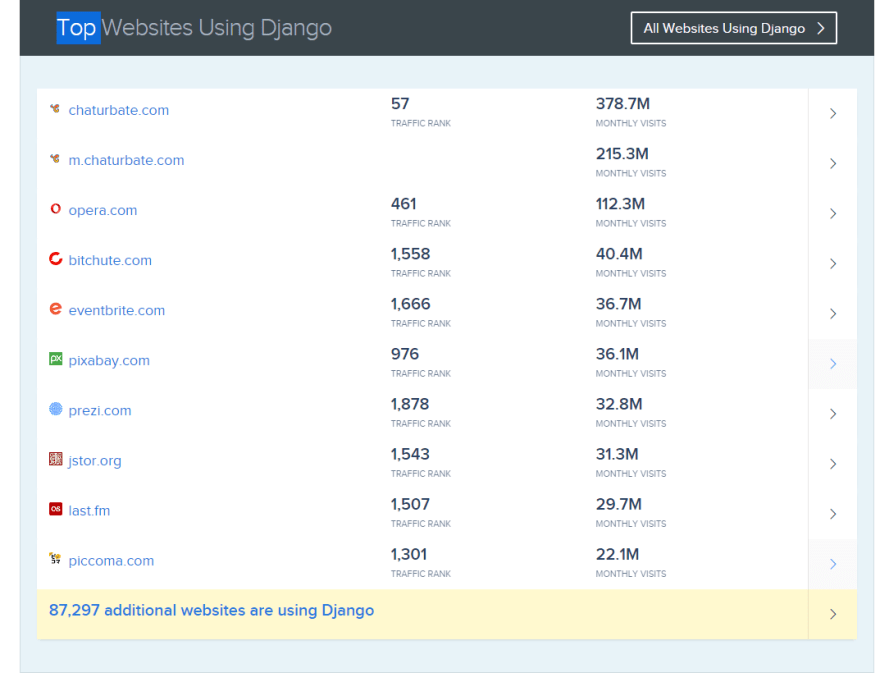Image resolution: width=880 pixels, height=673 pixels.
Task: Click the green Pixabay px icon
Action: [55, 359]
